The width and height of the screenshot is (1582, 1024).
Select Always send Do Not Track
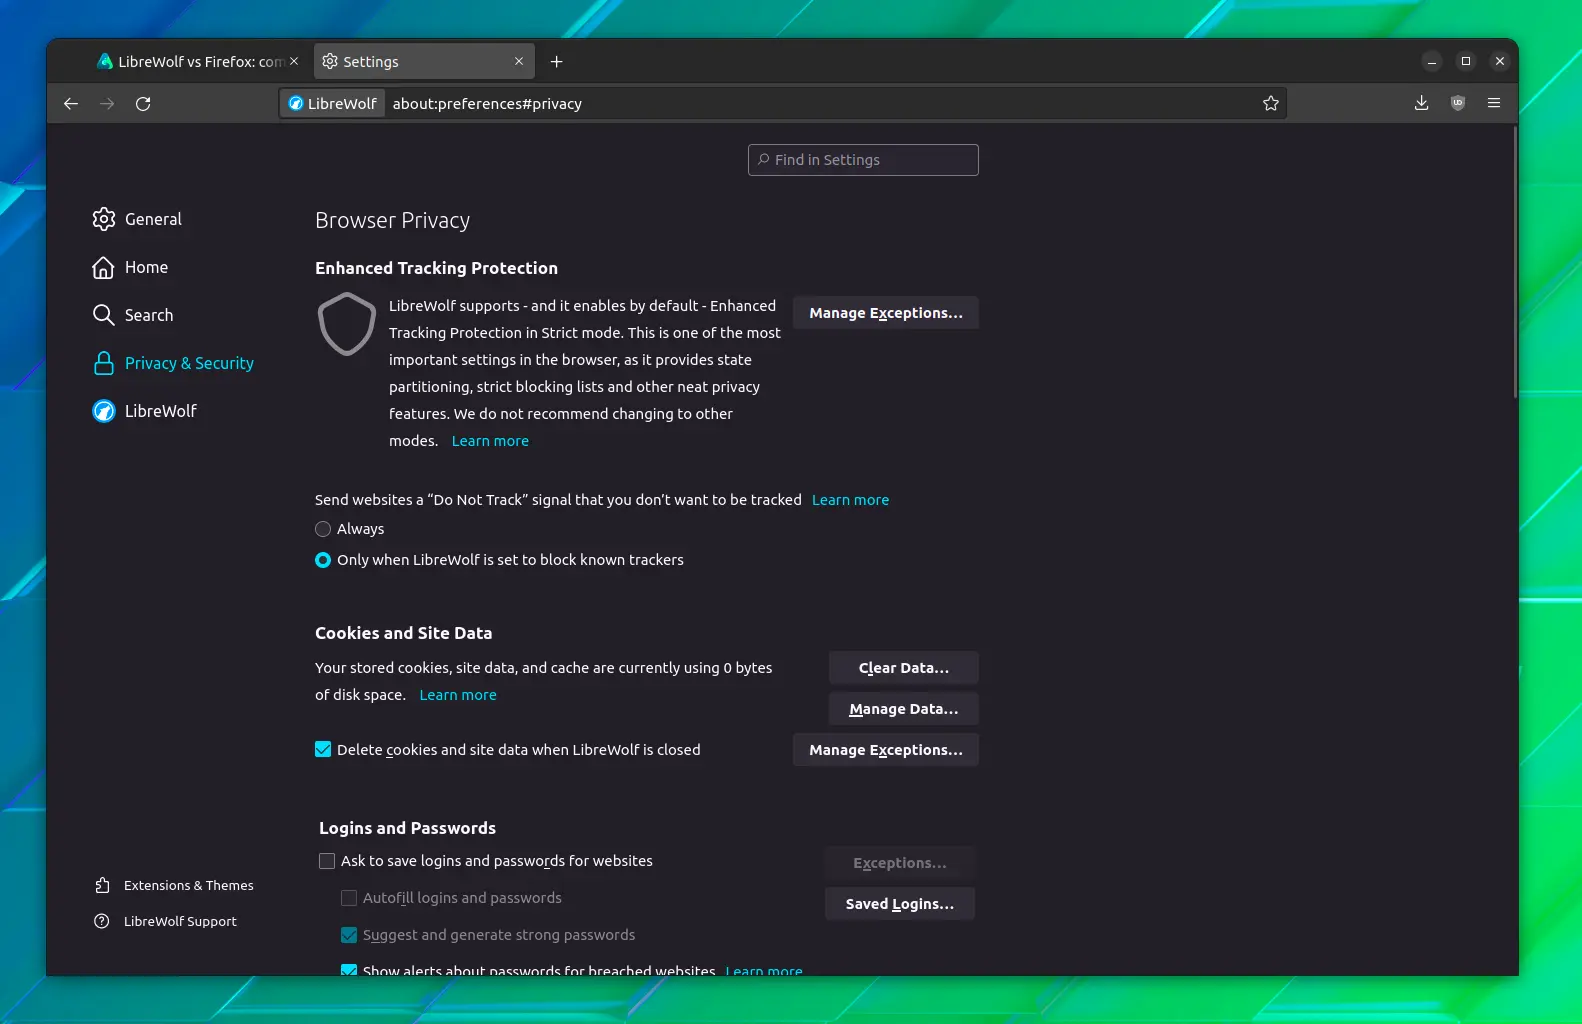click(x=323, y=529)
